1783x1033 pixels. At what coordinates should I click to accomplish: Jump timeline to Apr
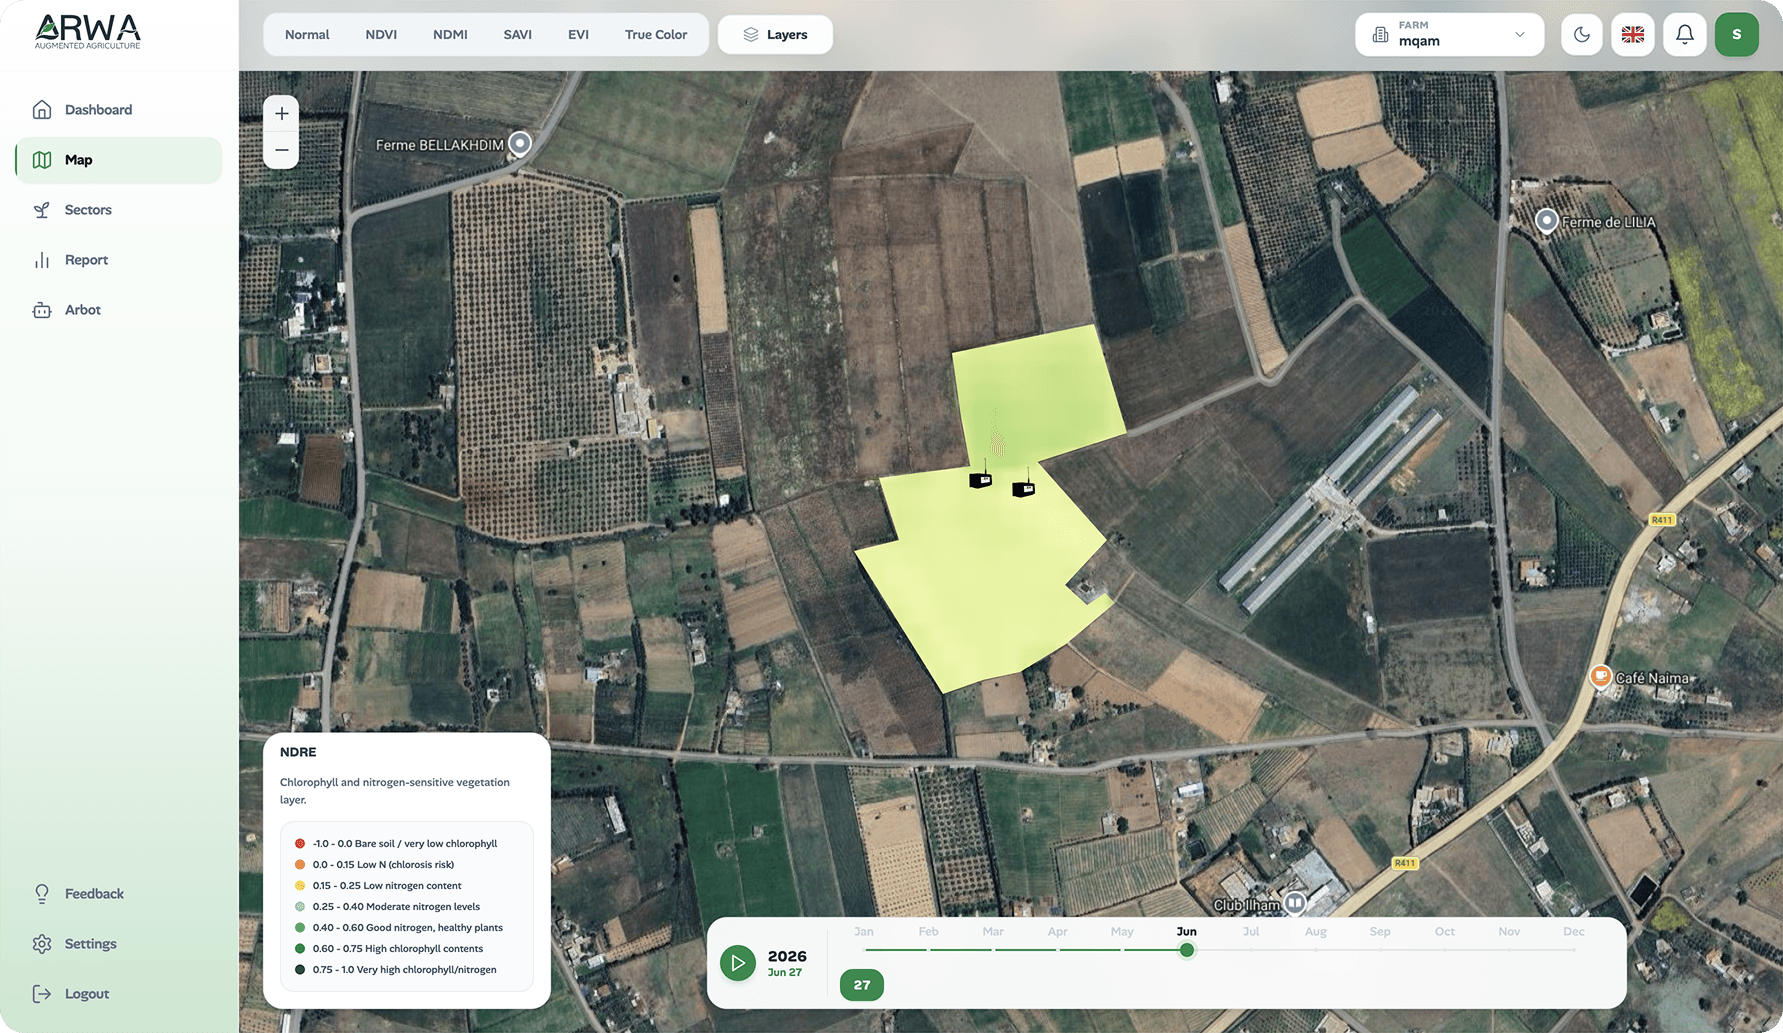1058,932
